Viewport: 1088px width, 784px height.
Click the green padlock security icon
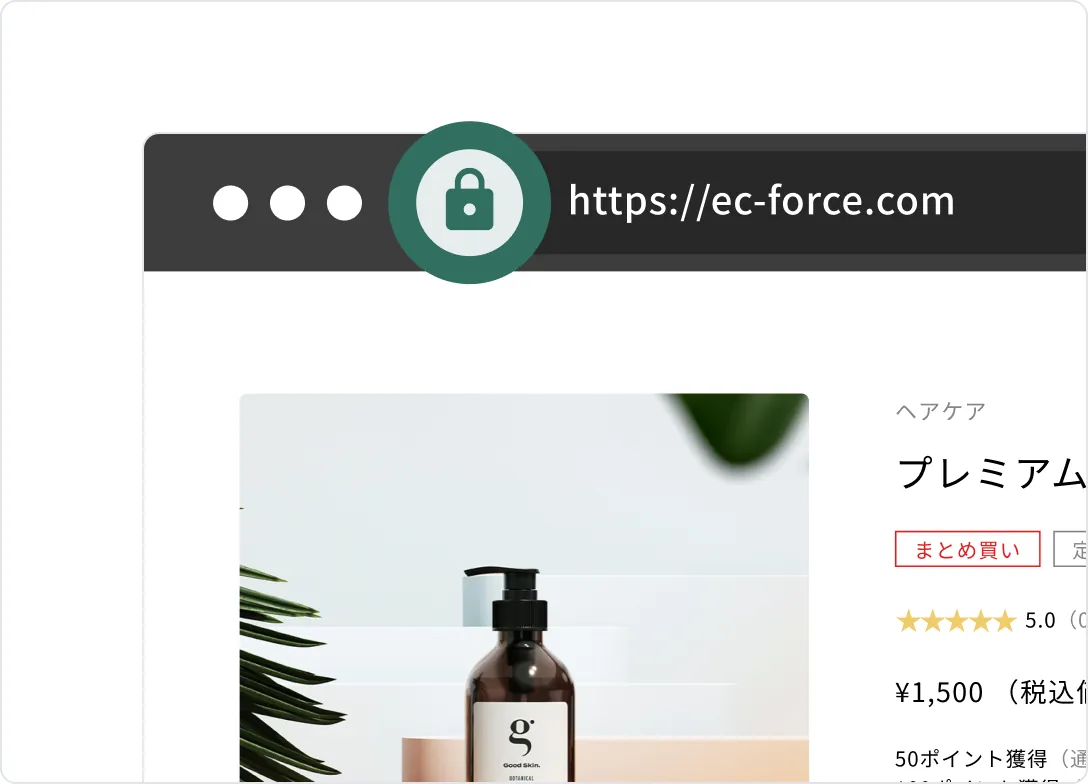[469, 202]
